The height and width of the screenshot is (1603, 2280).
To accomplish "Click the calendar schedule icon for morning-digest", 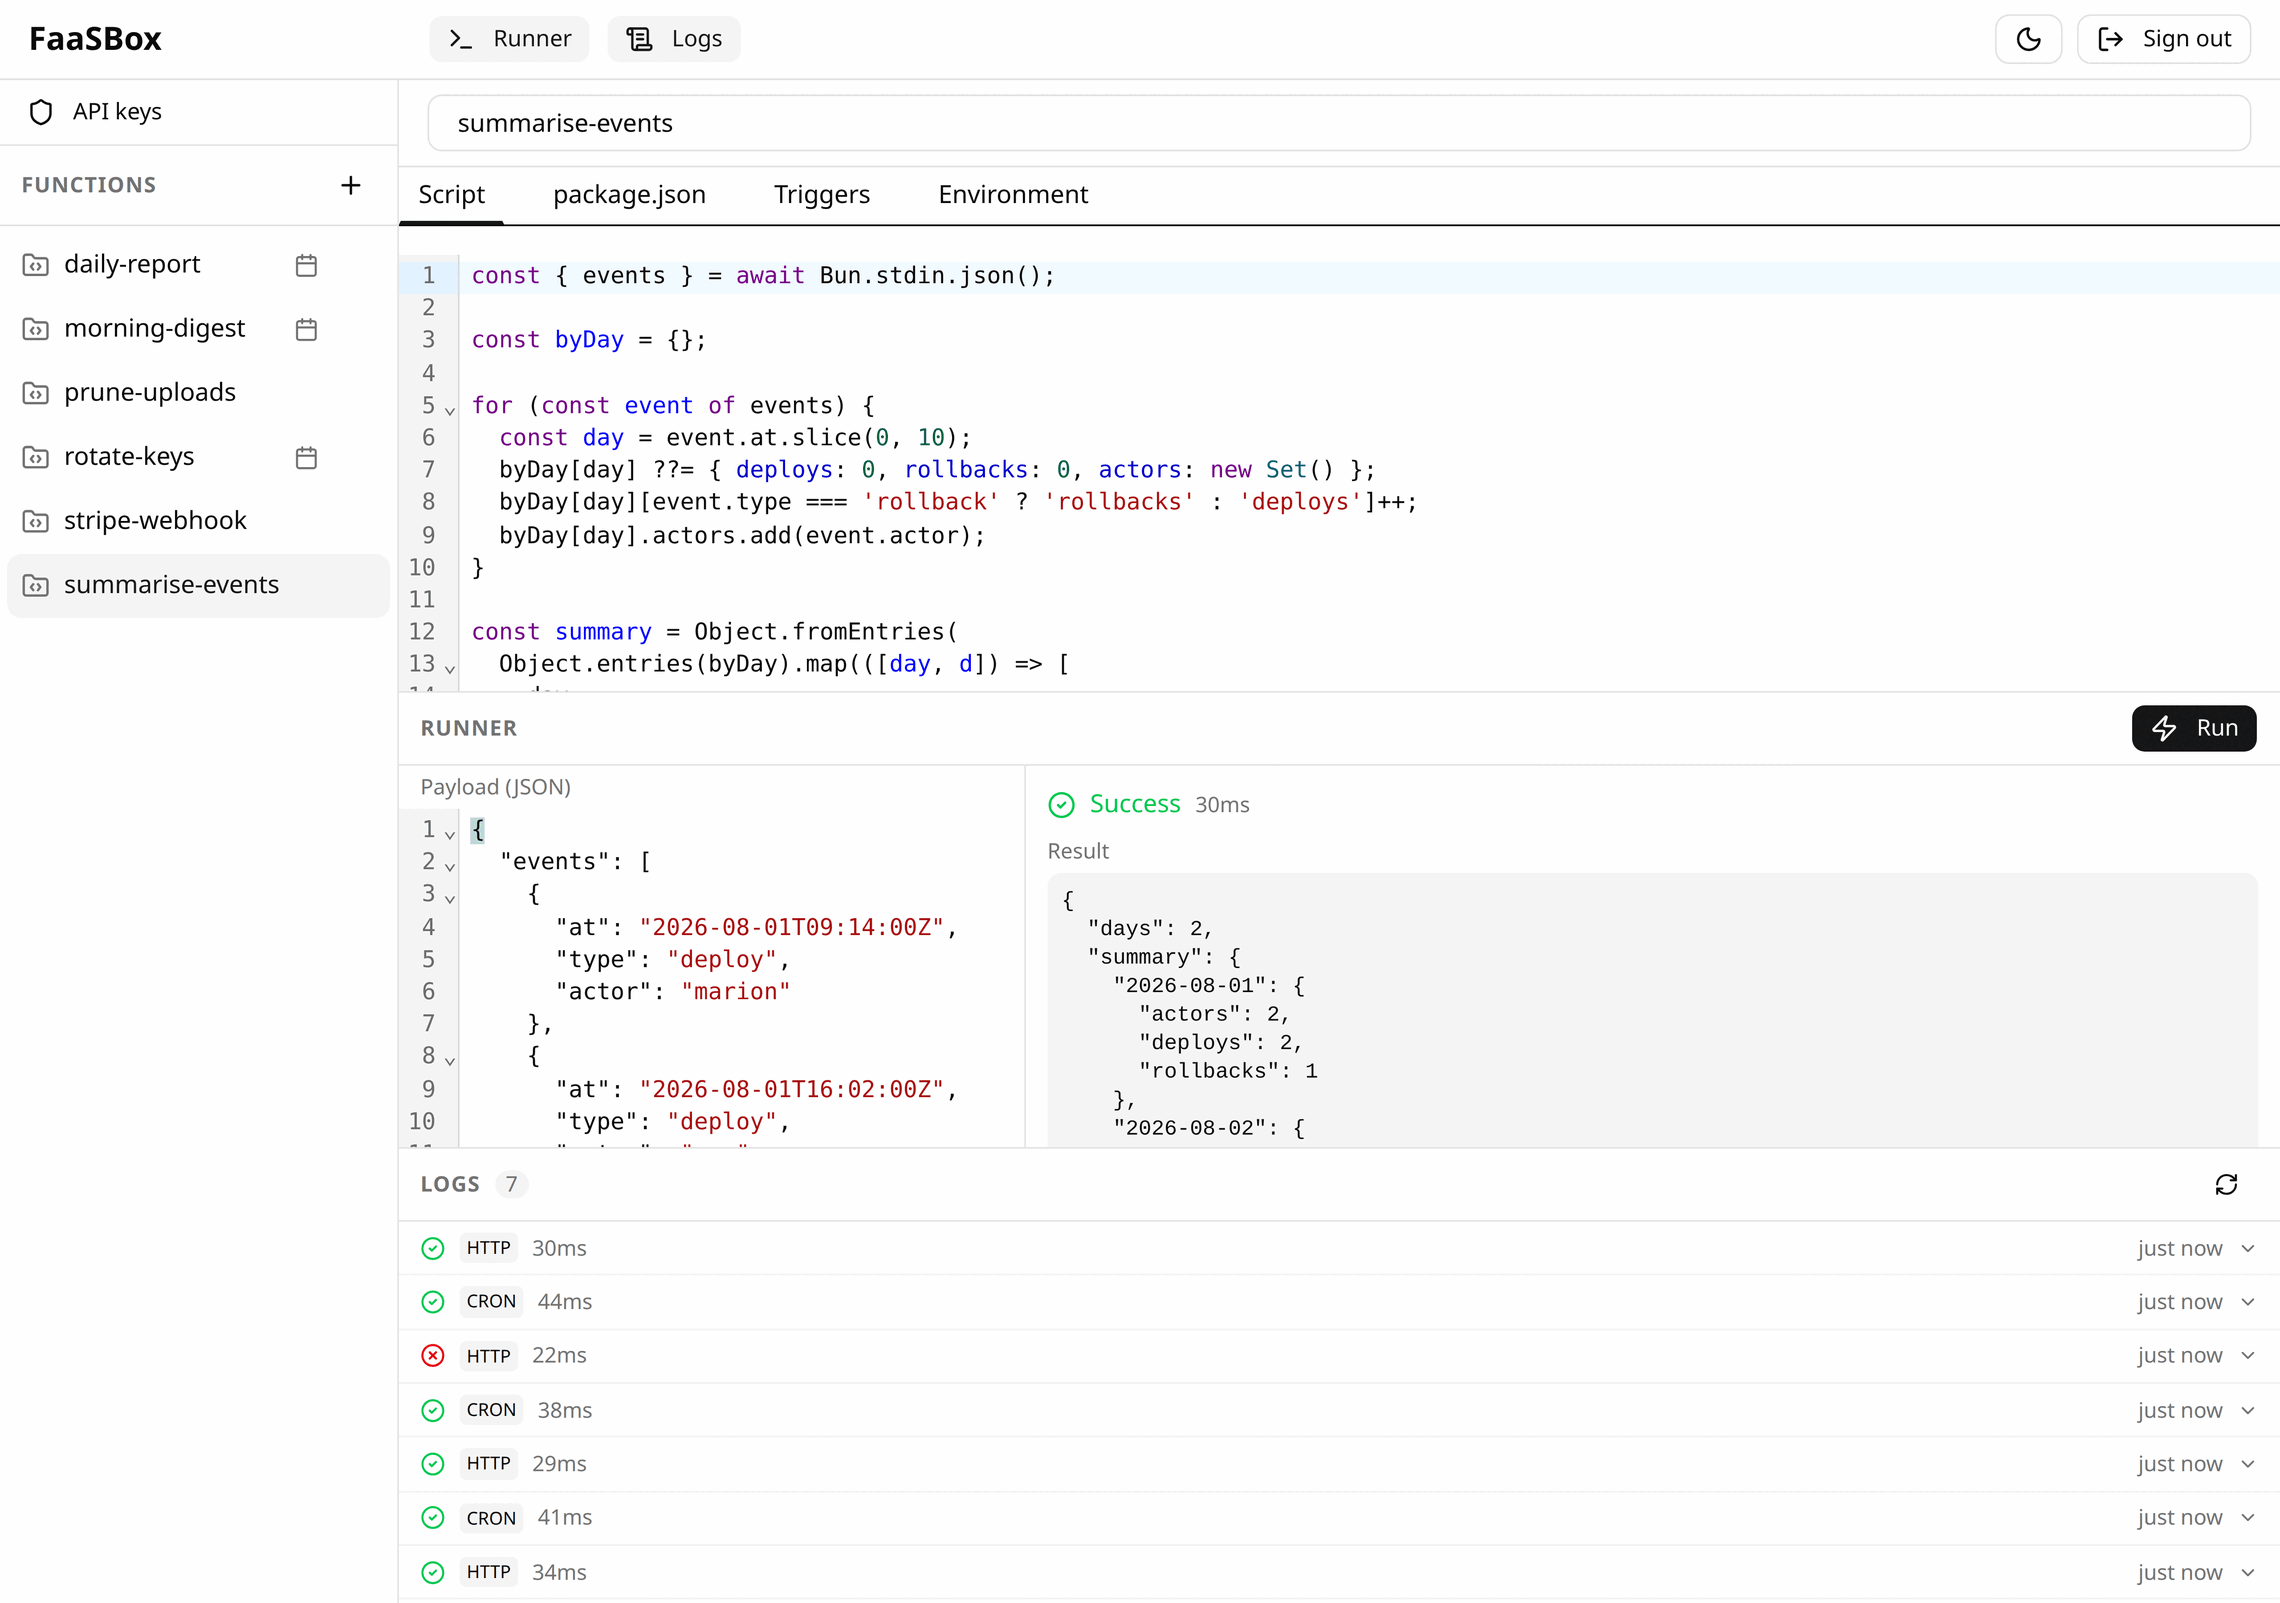I will pos(306,329).
